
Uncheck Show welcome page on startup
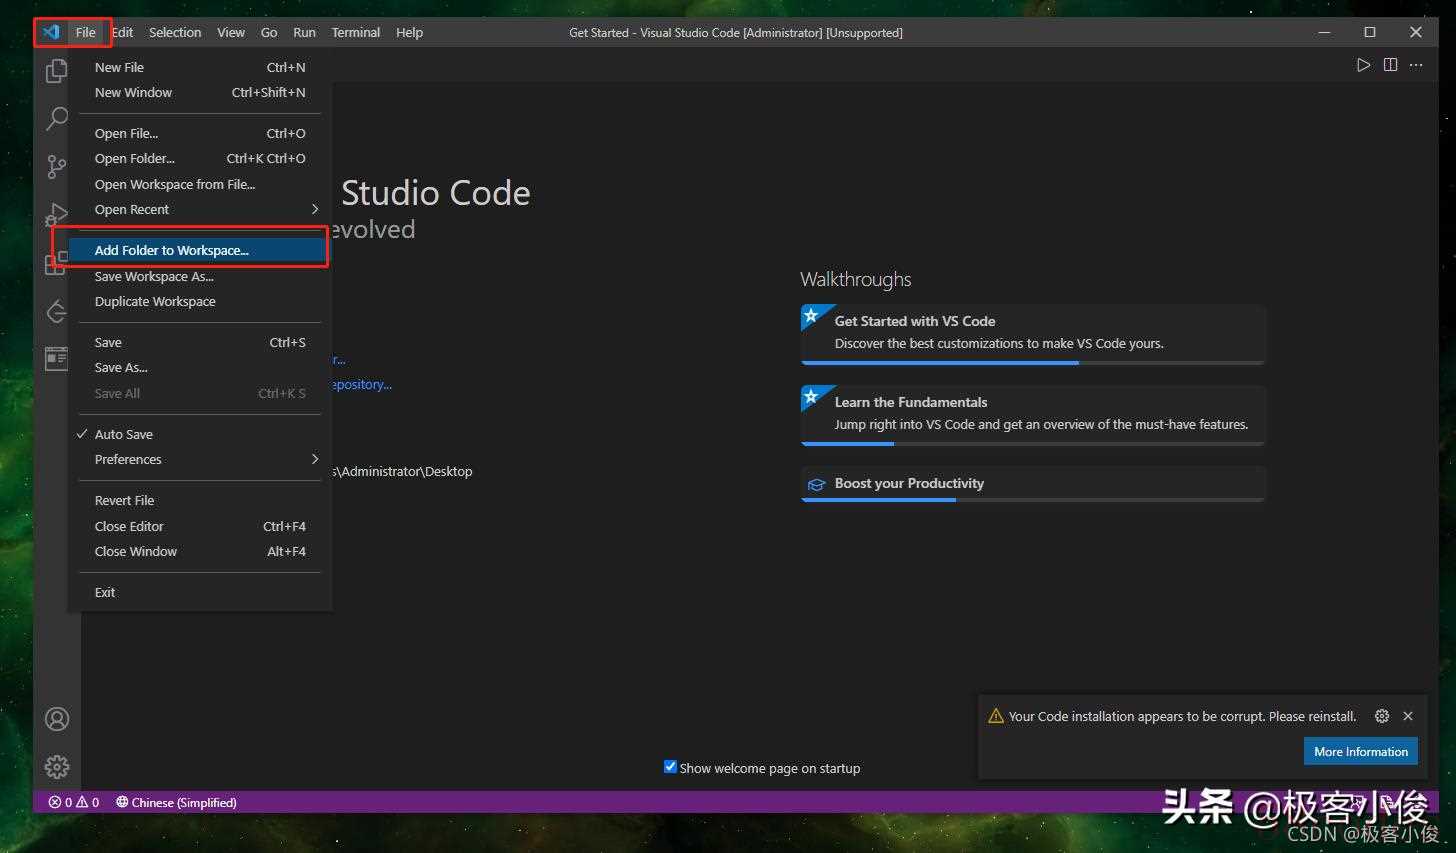670,767
